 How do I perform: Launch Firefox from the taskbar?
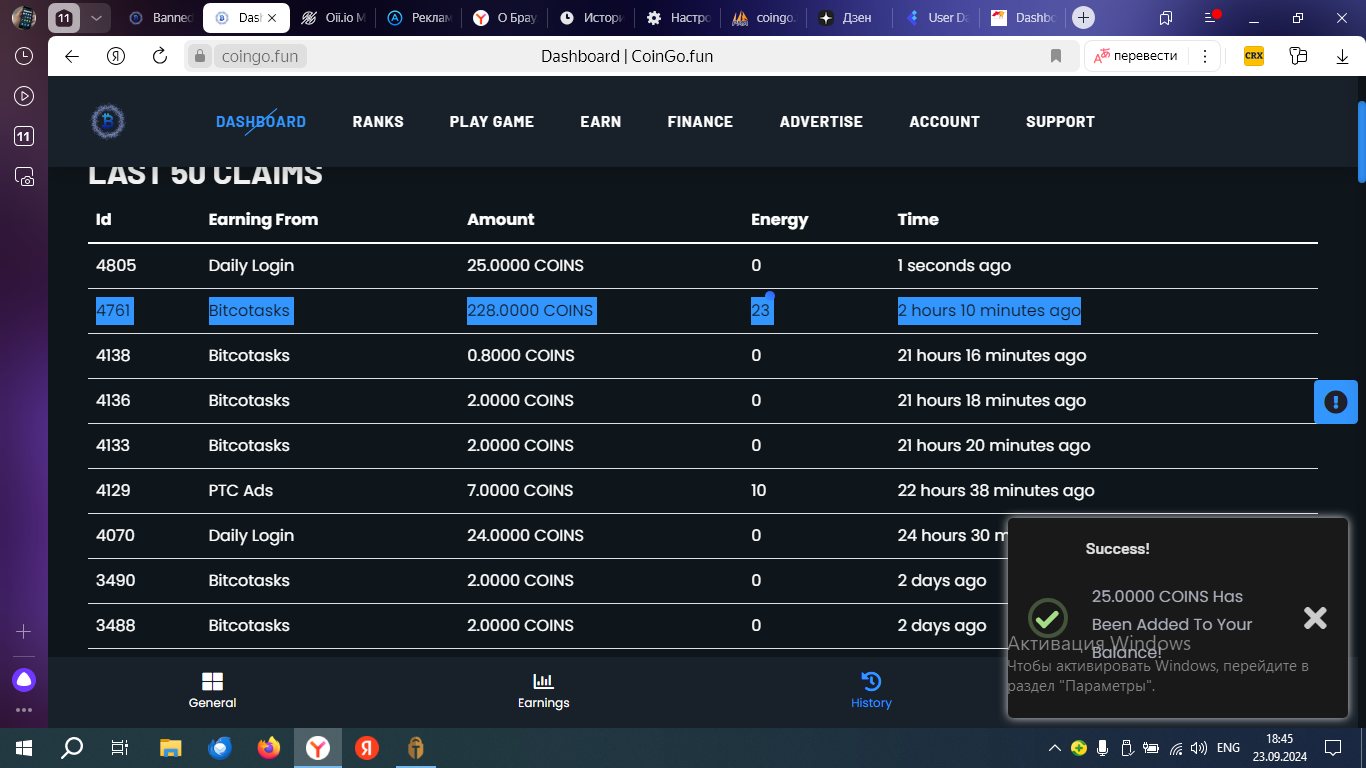coord(269,747)
